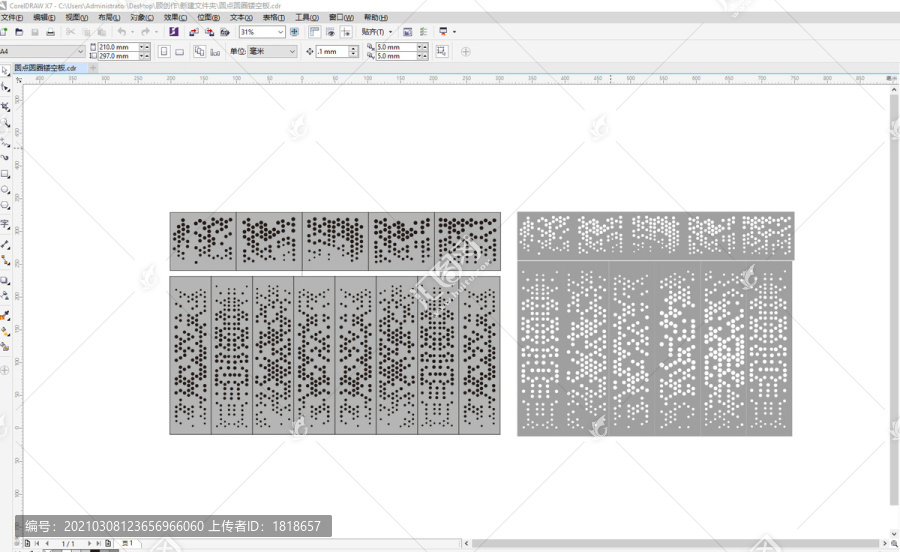
Task: Click the Cut scissors icon
Action: click(x=70, y=32)
